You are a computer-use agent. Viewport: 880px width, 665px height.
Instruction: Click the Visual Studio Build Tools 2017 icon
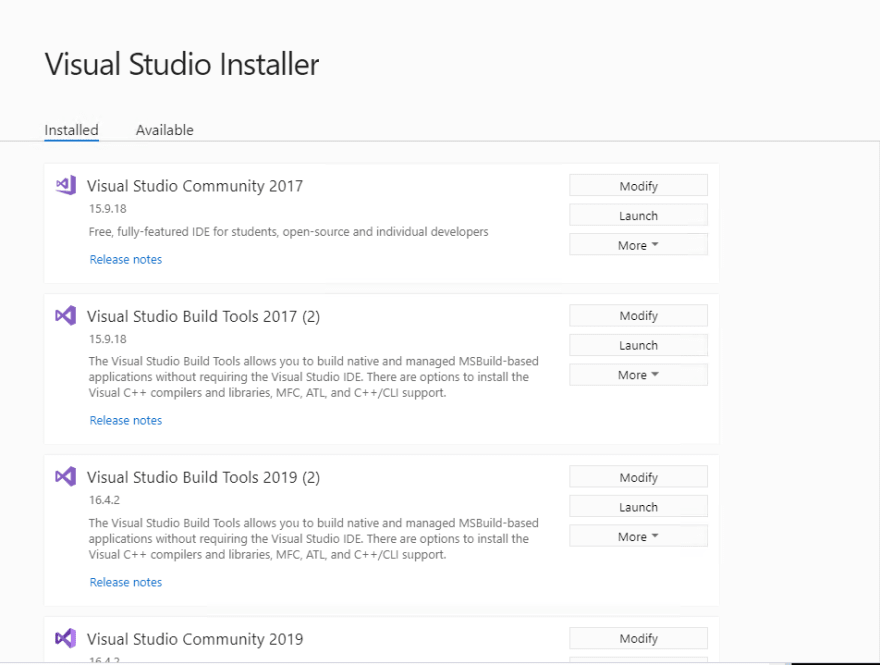[x=66, y=316]
